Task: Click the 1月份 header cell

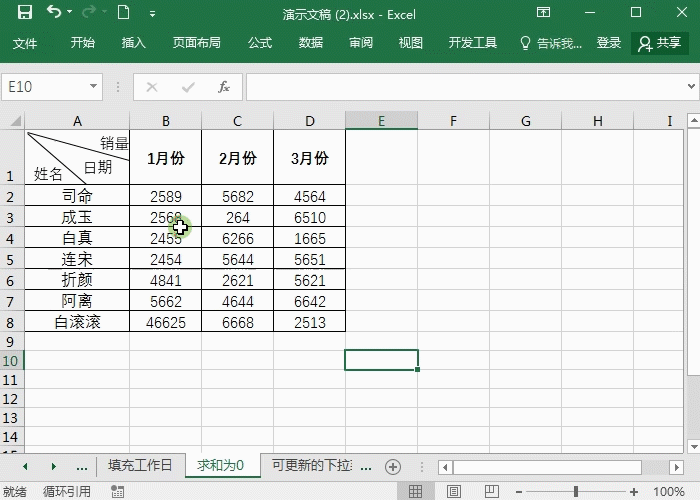Action: 166,157
